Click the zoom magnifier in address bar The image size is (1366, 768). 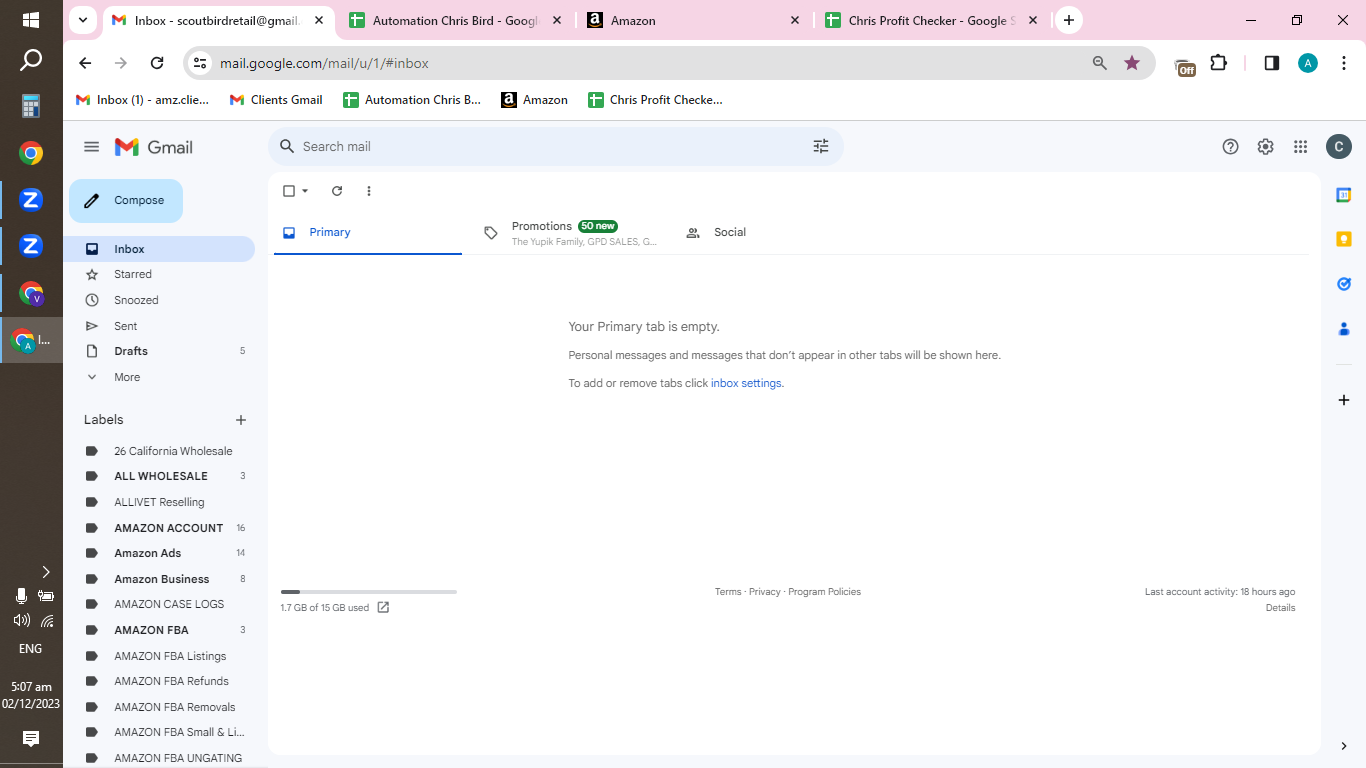click(x=1100, y=63)
